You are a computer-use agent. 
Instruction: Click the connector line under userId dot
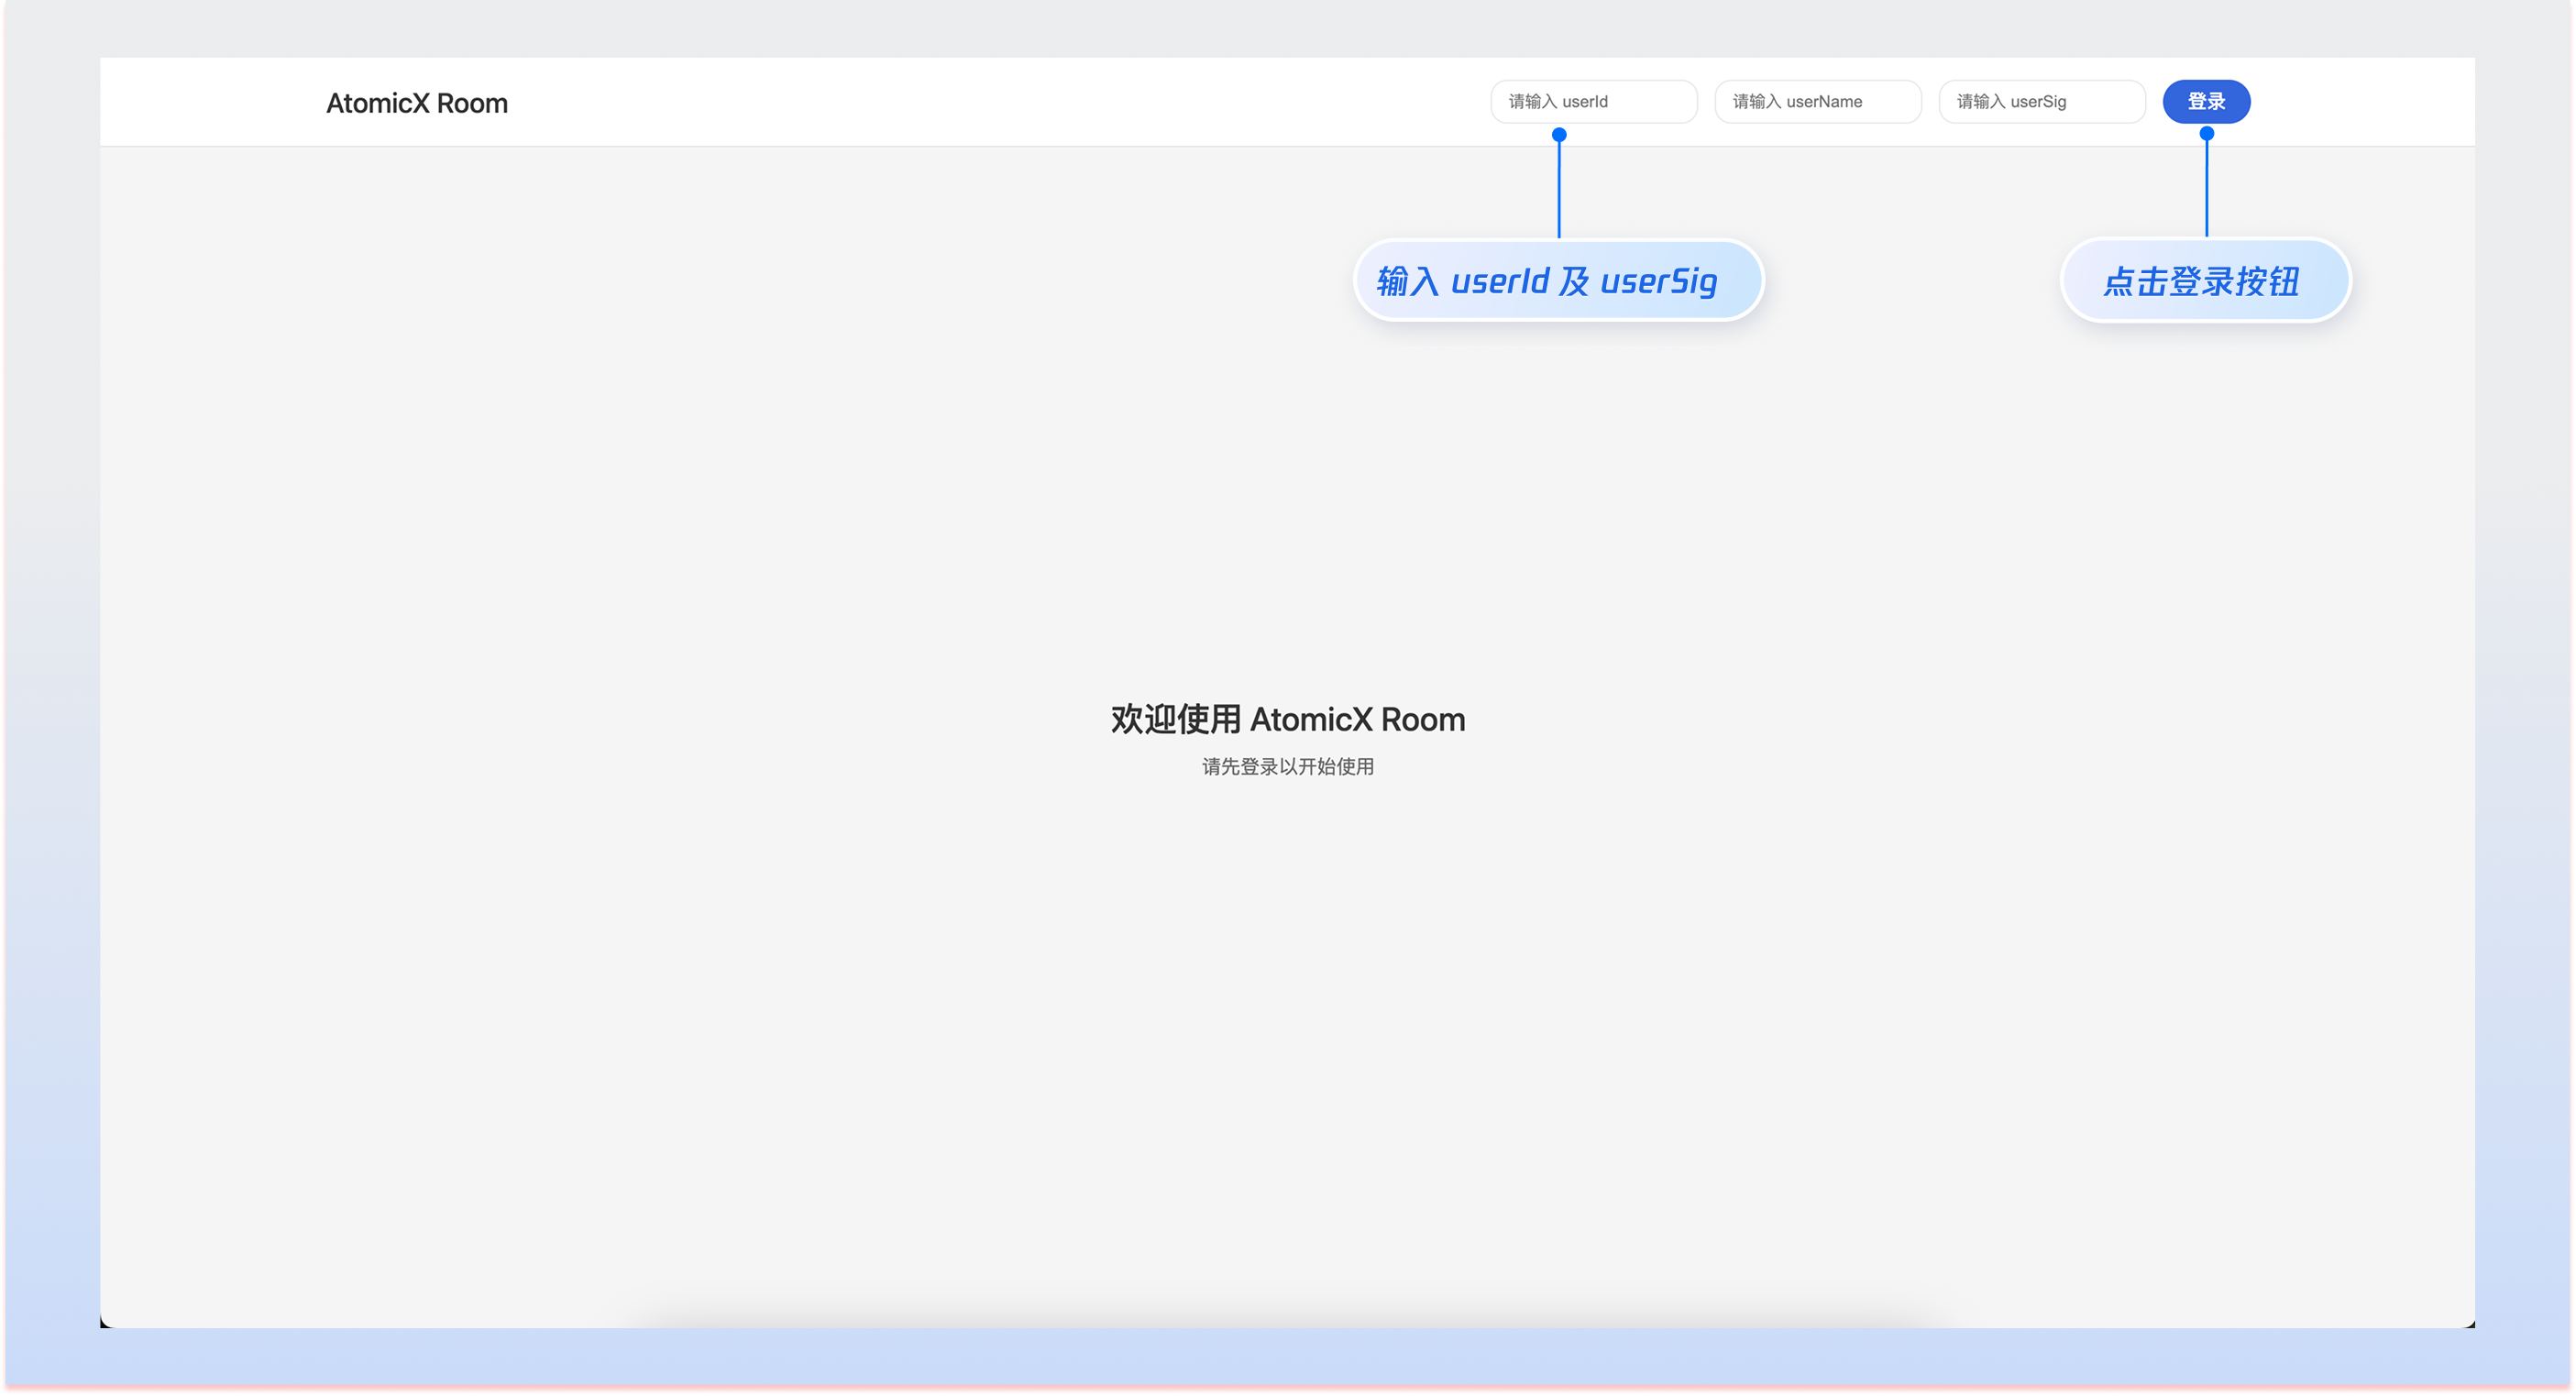click(x=1559, y=190)
